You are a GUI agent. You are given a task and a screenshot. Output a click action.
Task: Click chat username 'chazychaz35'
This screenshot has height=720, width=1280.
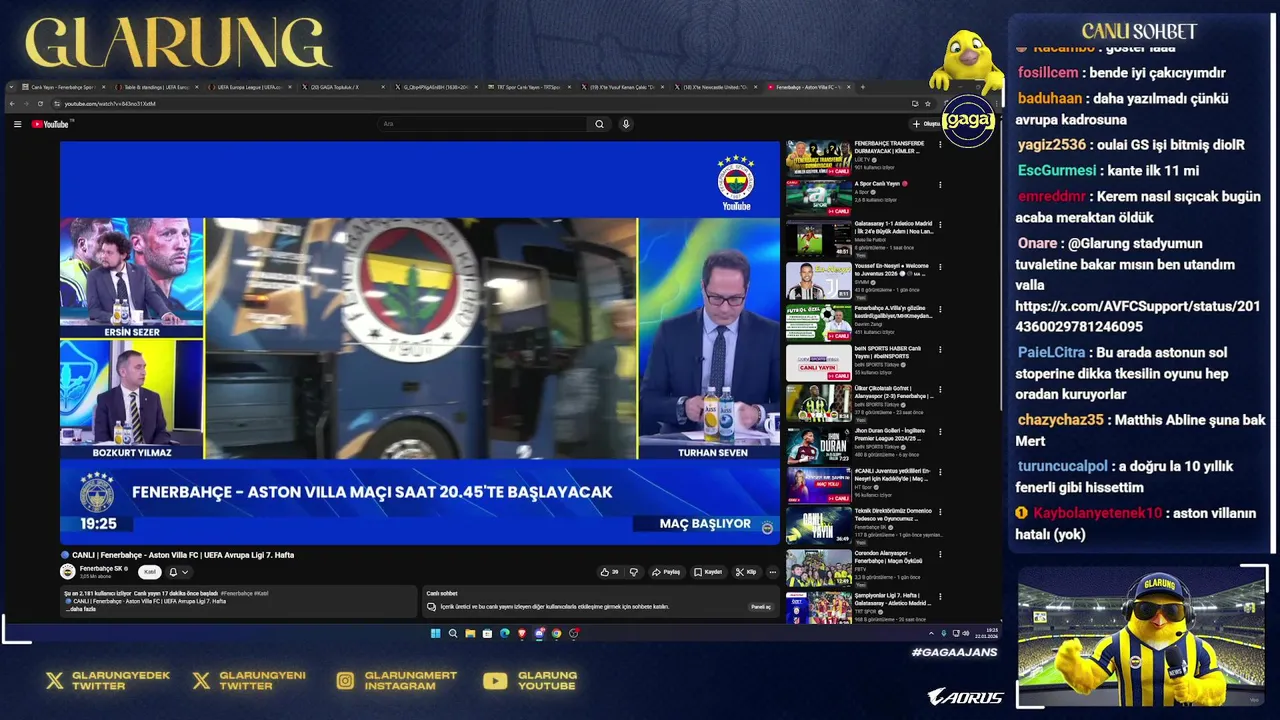1061,420
